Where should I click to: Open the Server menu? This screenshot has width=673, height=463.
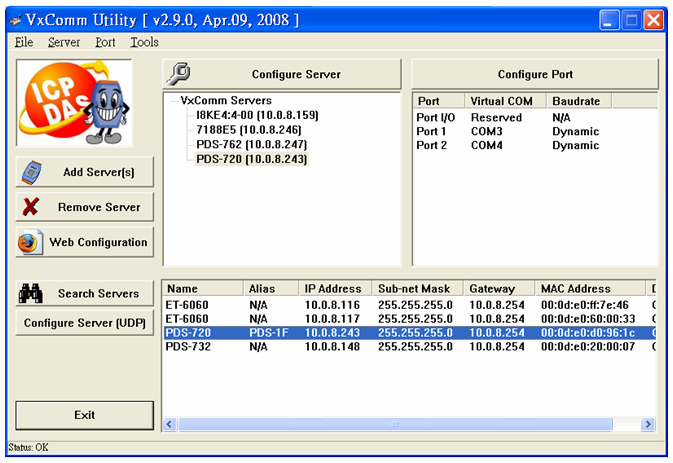coord(64,42)
